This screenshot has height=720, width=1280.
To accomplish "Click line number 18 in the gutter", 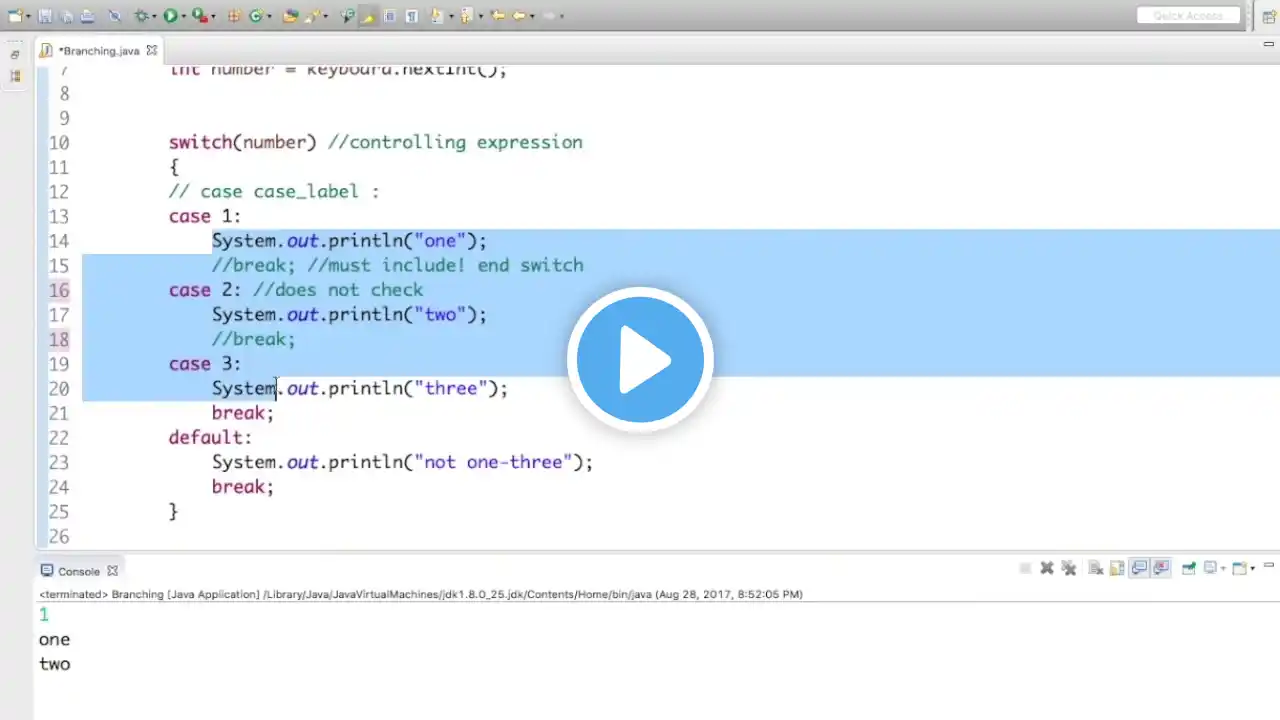I will 59,339.
